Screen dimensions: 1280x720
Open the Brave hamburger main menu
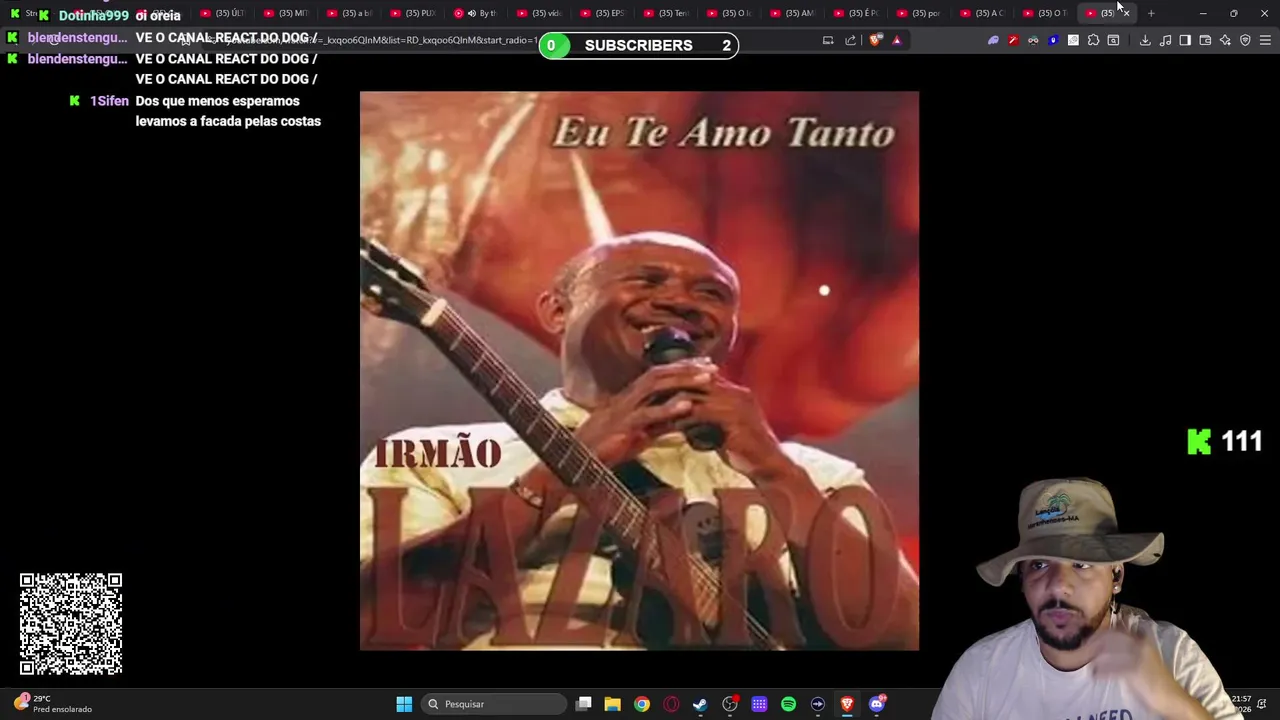[x=1265, y=40]
